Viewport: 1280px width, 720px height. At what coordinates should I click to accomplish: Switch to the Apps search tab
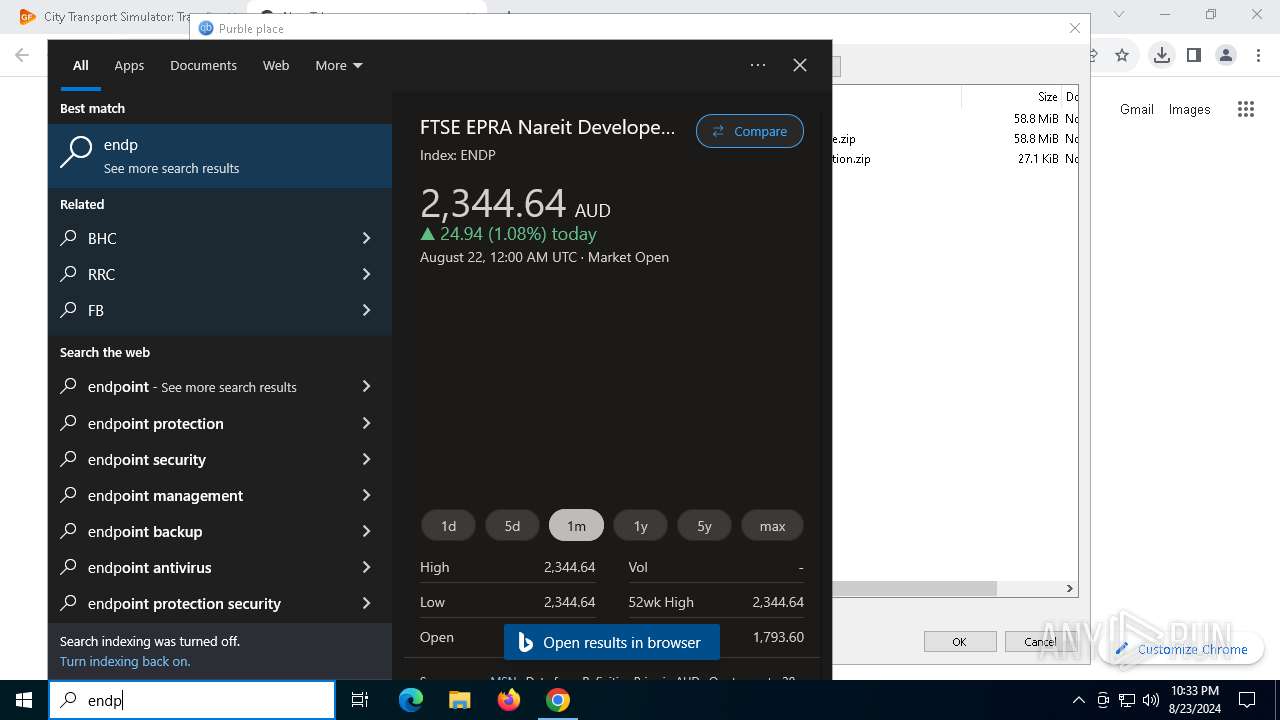click(x=129, y=65)
